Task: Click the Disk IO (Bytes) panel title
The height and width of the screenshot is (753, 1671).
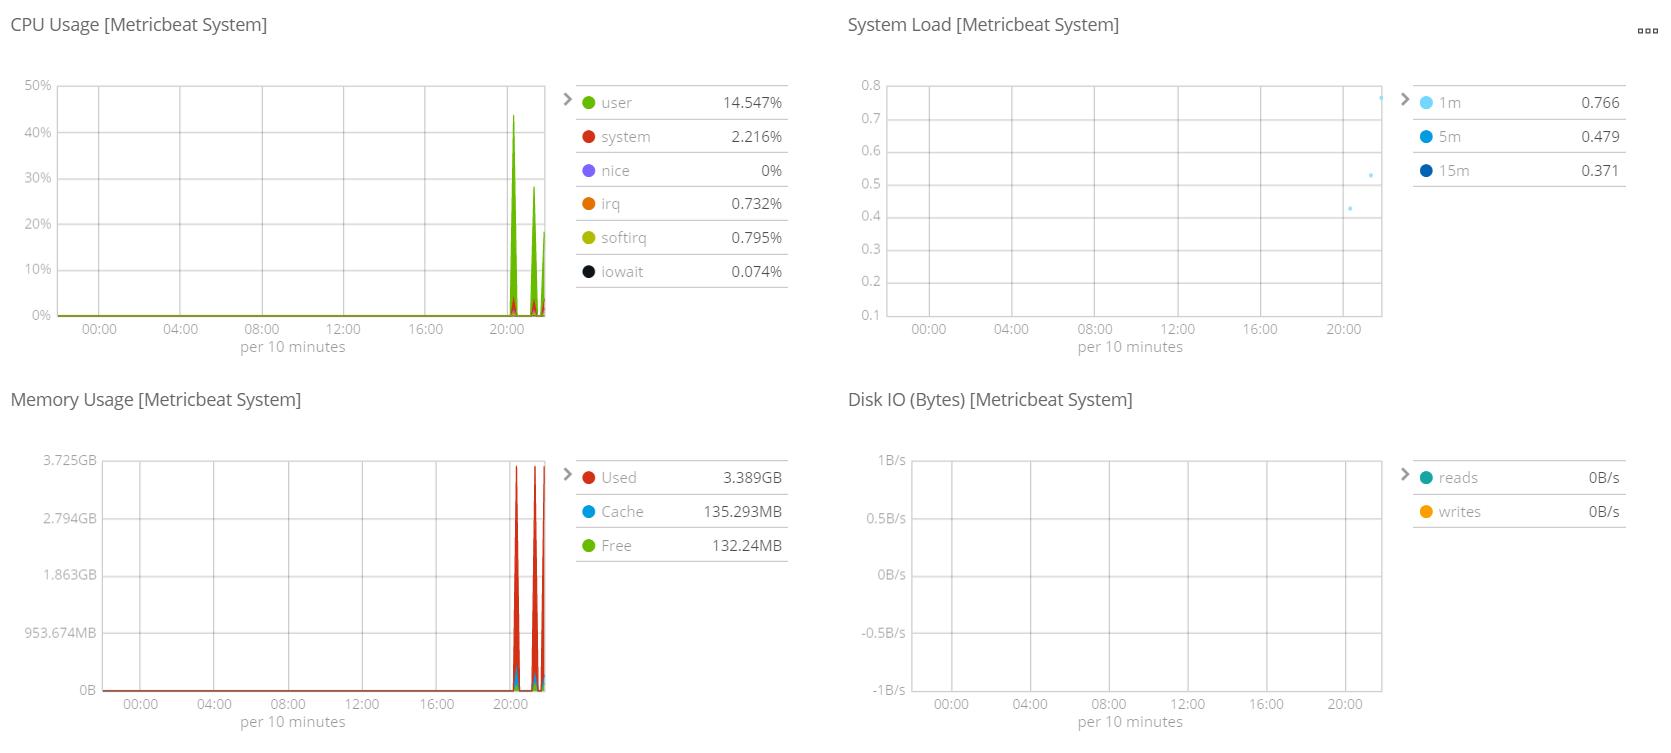Action: pos(990,400)
